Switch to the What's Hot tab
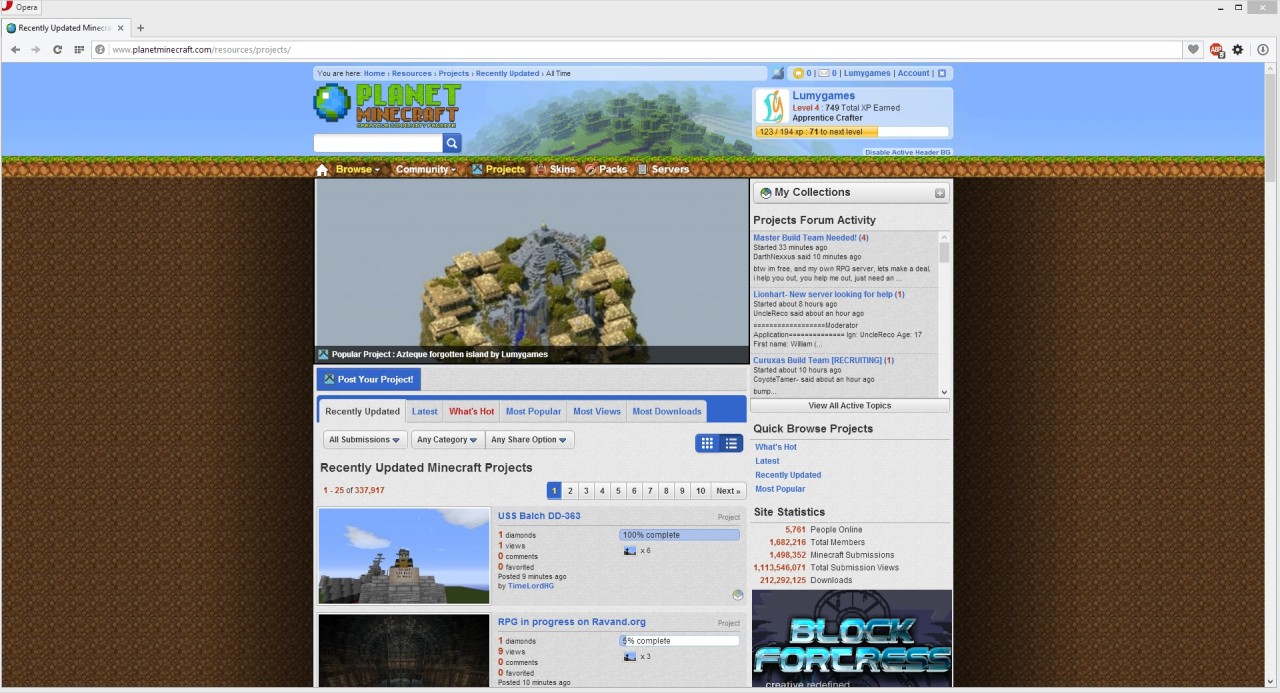Screen dimensions: 1280x693 click(x=471, y=410)
